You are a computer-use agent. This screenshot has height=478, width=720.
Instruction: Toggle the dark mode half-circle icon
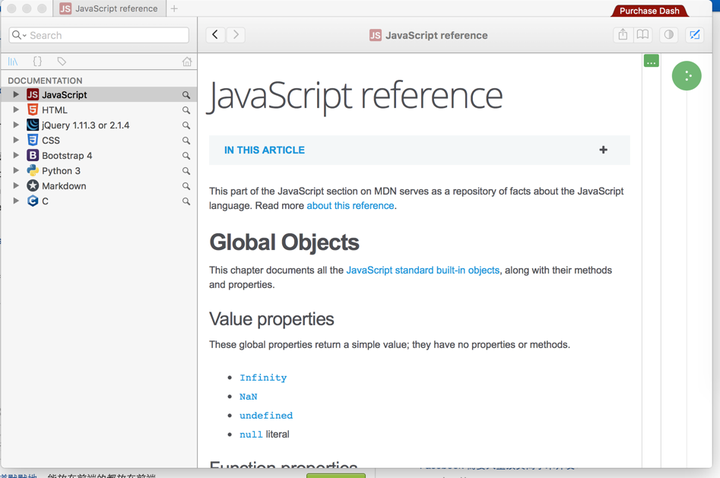(x=669, y=35)
